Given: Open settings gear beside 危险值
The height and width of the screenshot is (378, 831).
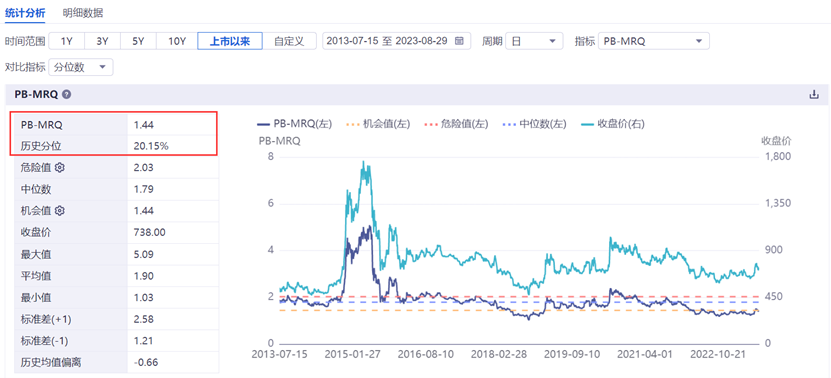Looking at the screenshot, I should coord(59,168).
